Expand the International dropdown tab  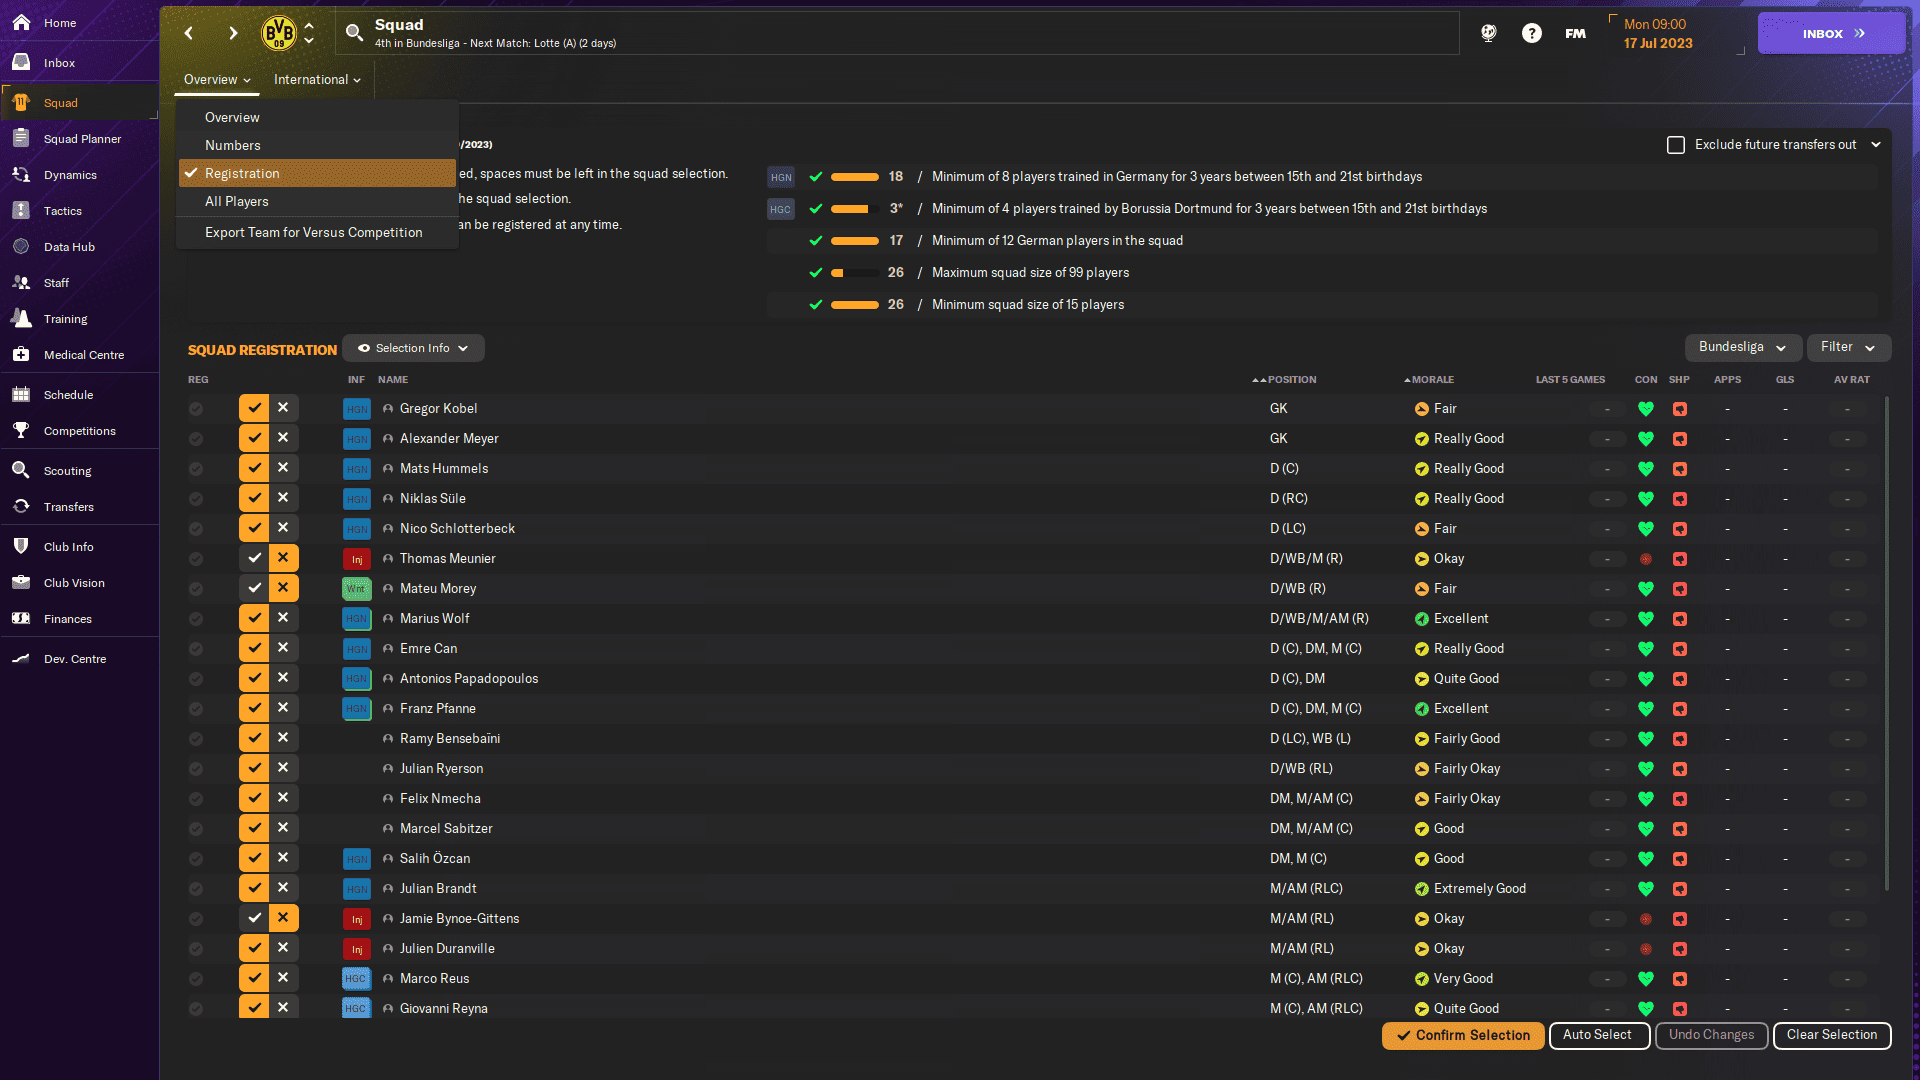317,80
